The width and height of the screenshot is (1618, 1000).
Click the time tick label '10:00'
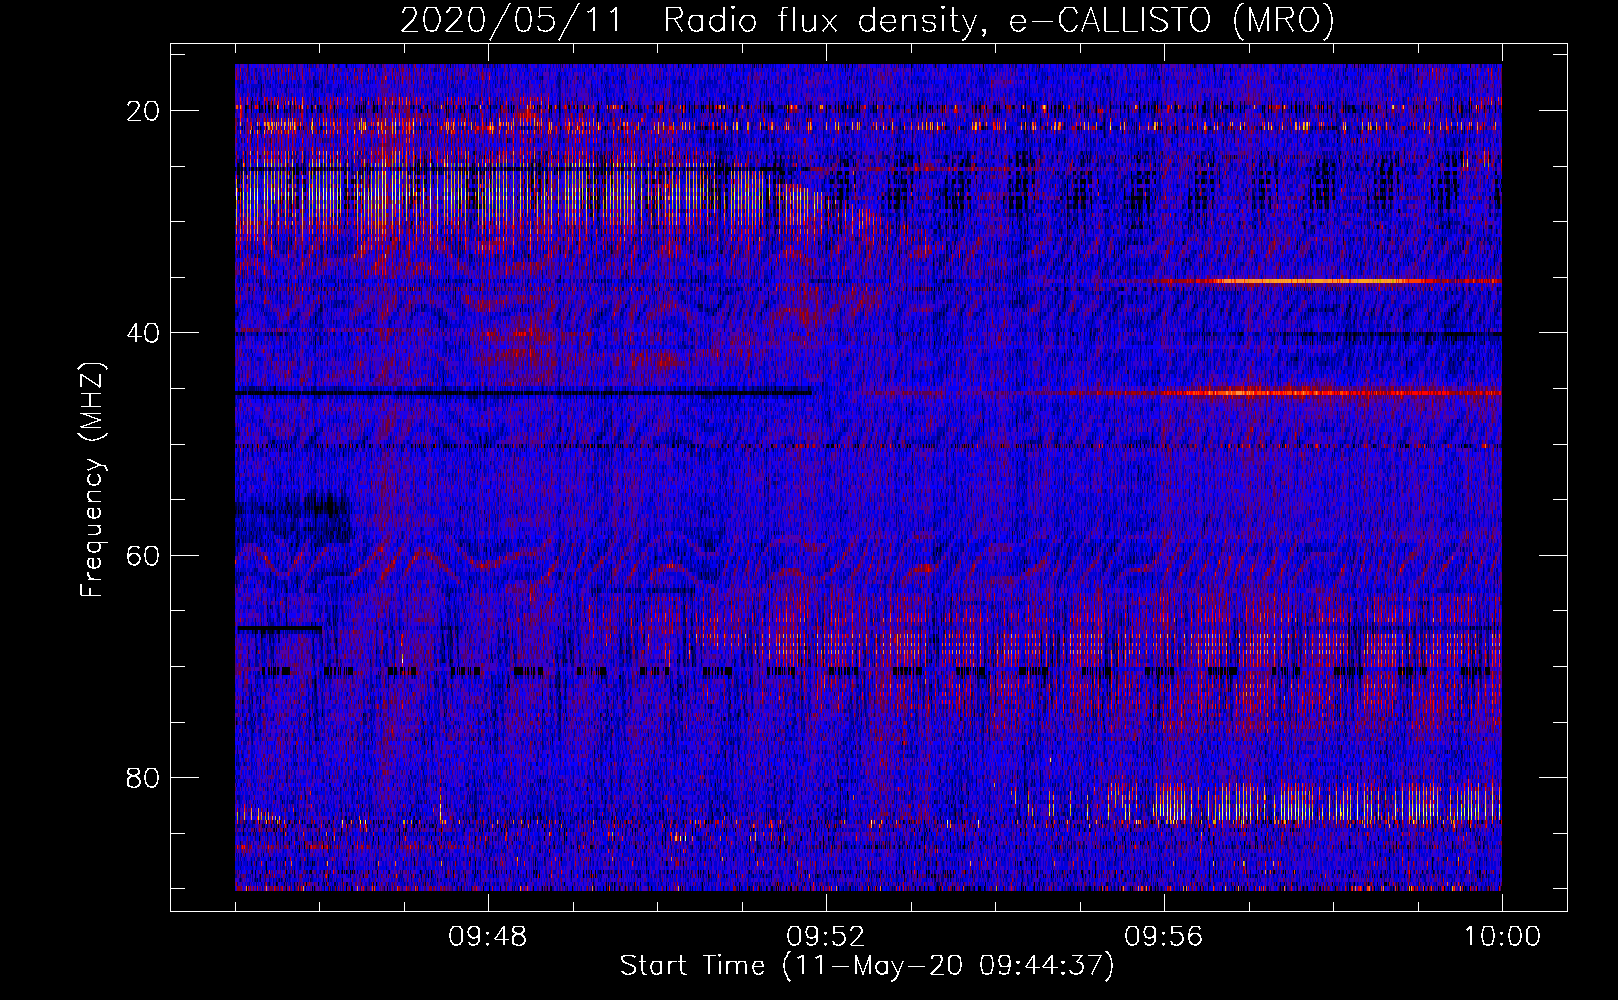[x=1502, y=937]
